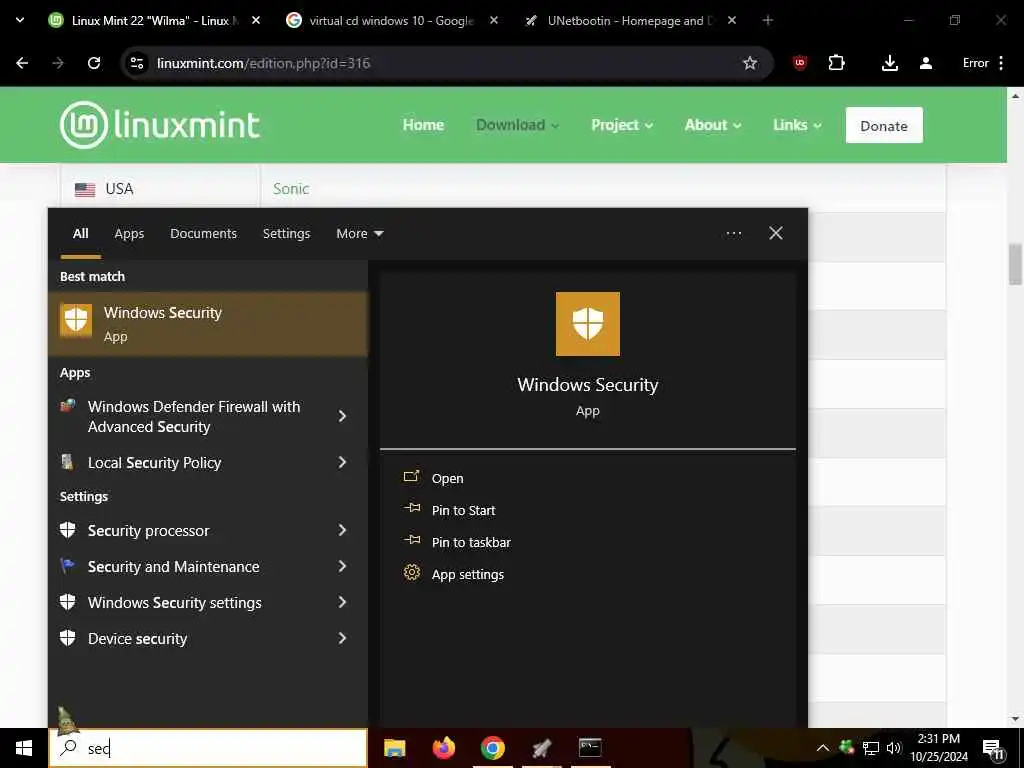Click the taskbar clock and date

tap(938, 748)
